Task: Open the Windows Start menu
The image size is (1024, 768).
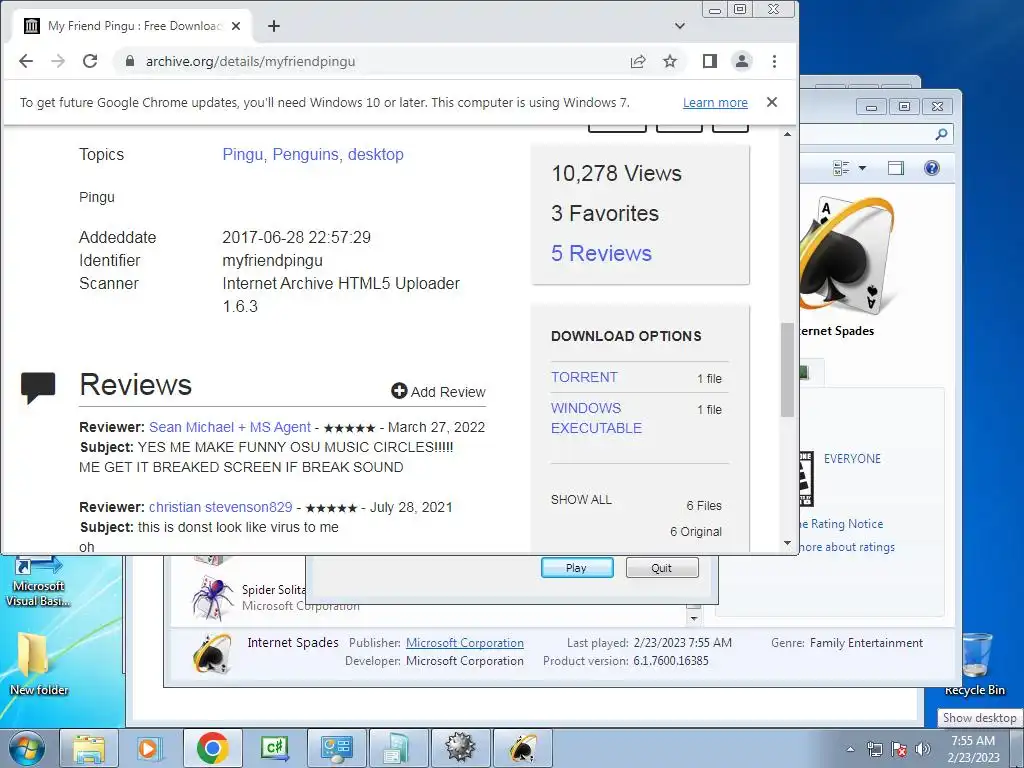Action: 25,748
